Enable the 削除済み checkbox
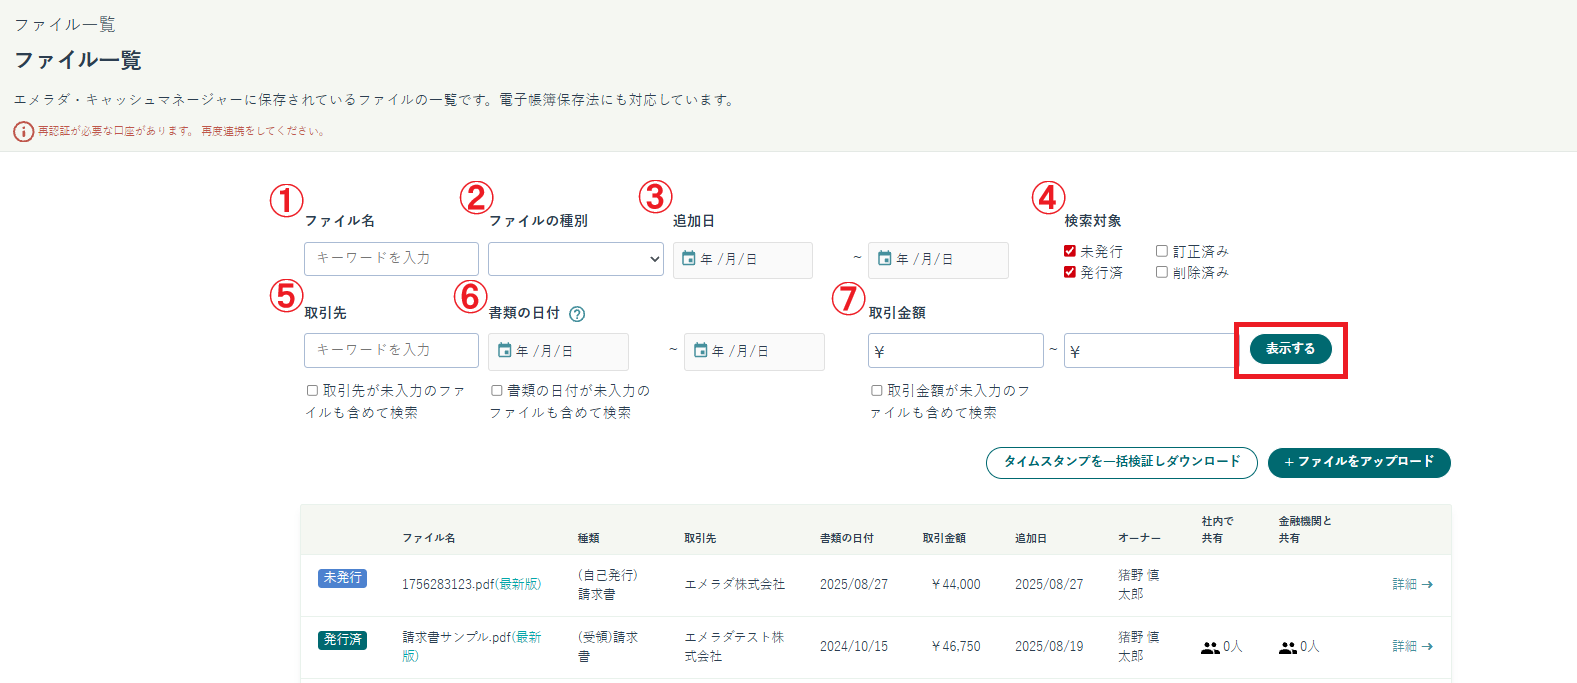 coord(1162,272)
